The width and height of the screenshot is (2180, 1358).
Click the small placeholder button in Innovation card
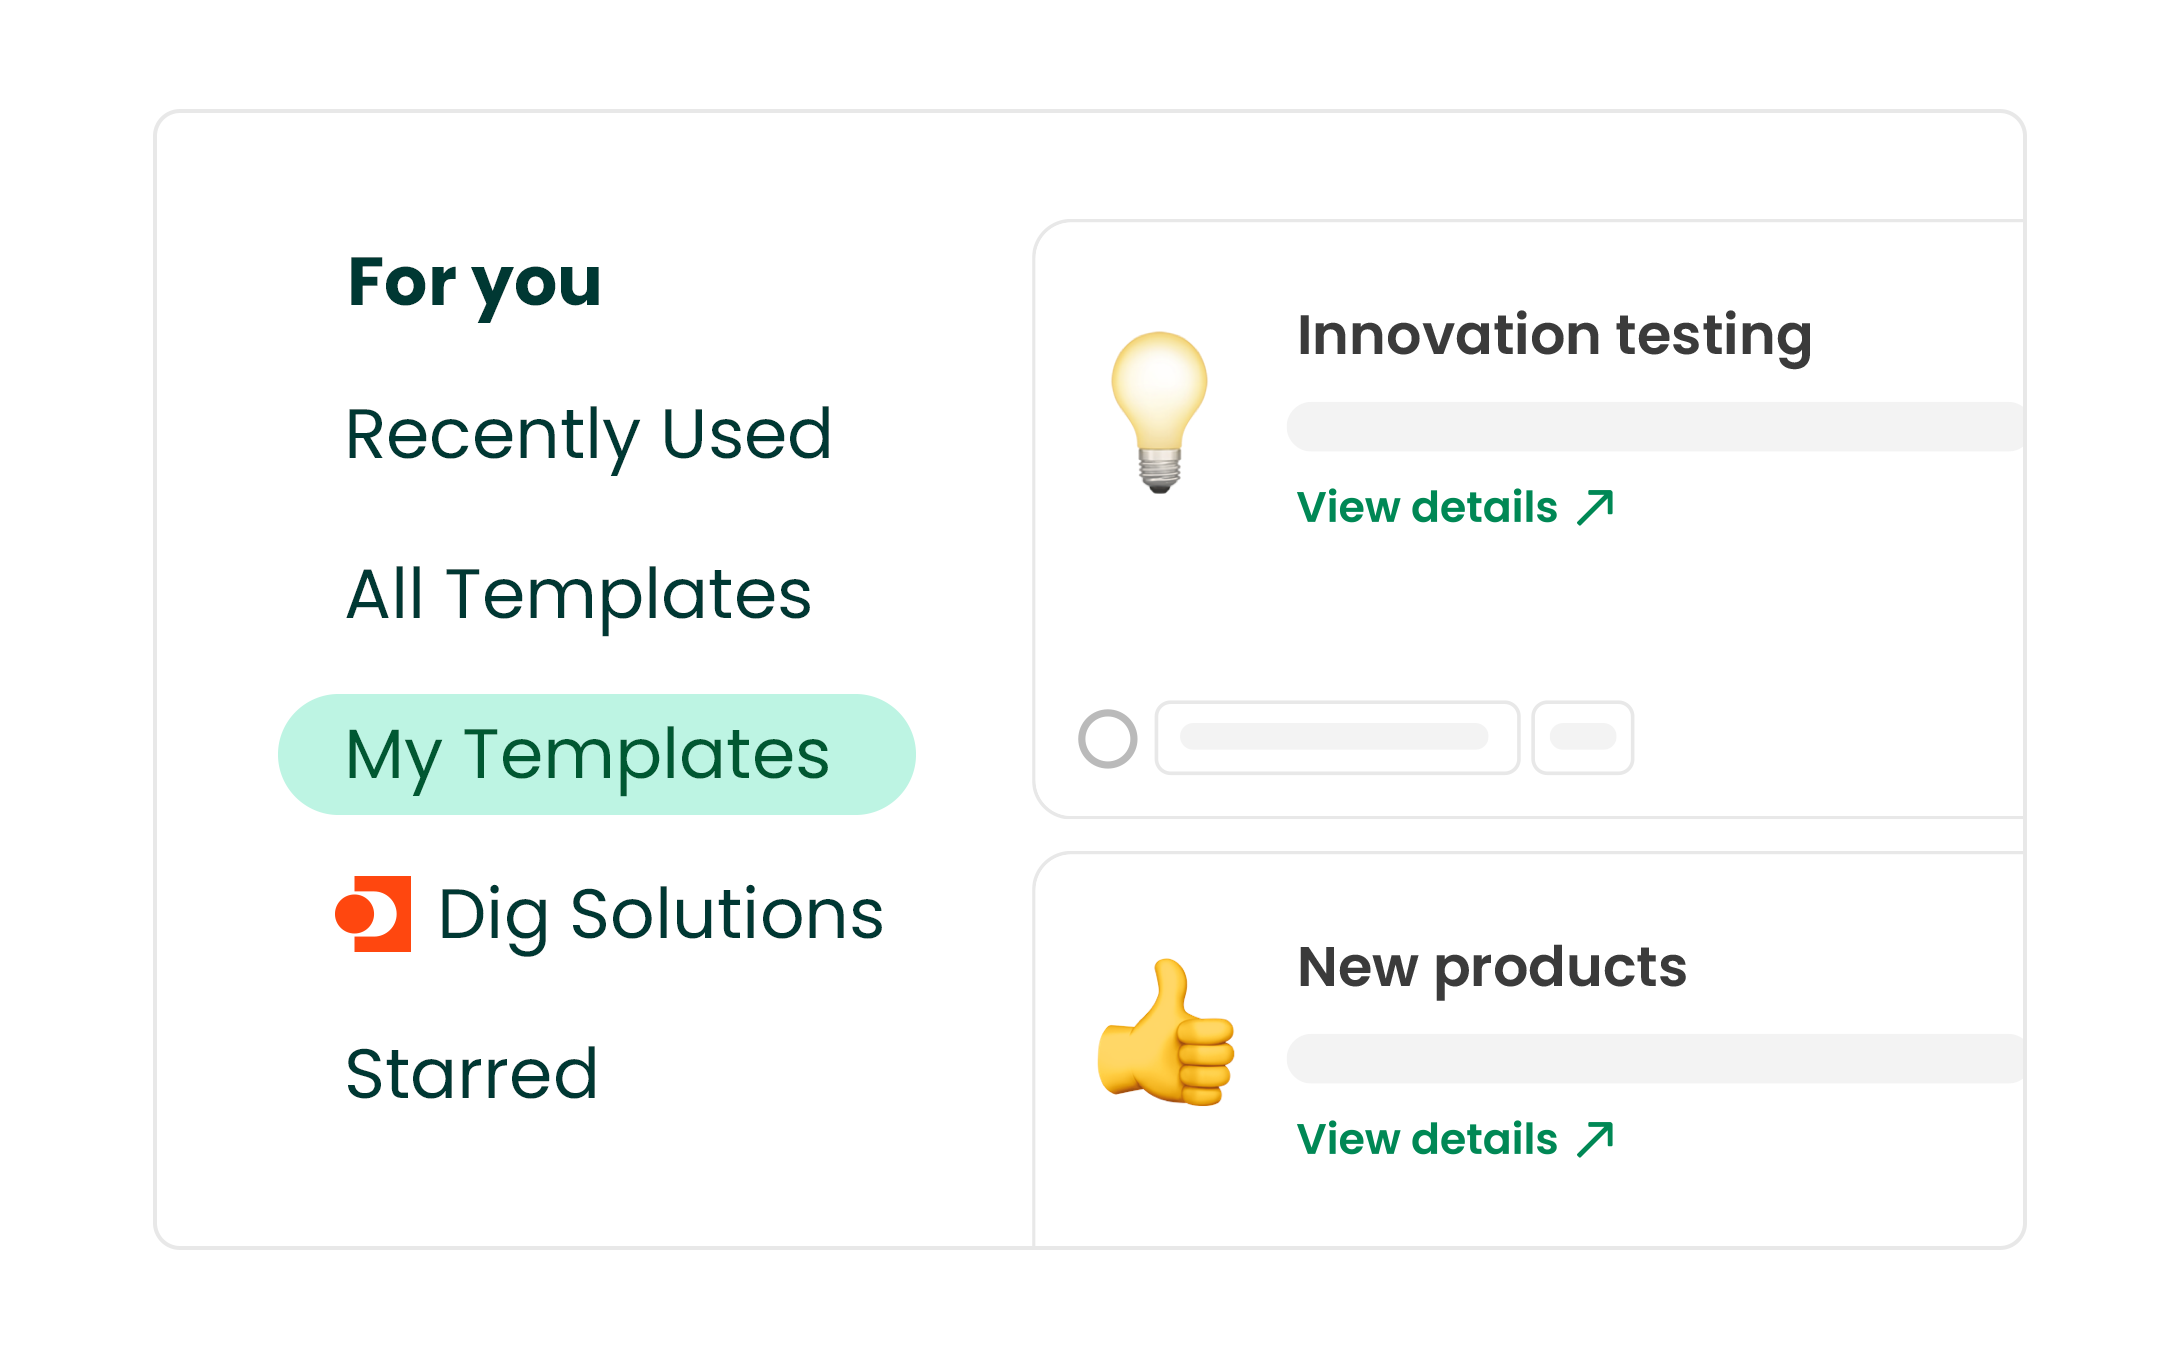1582,738
